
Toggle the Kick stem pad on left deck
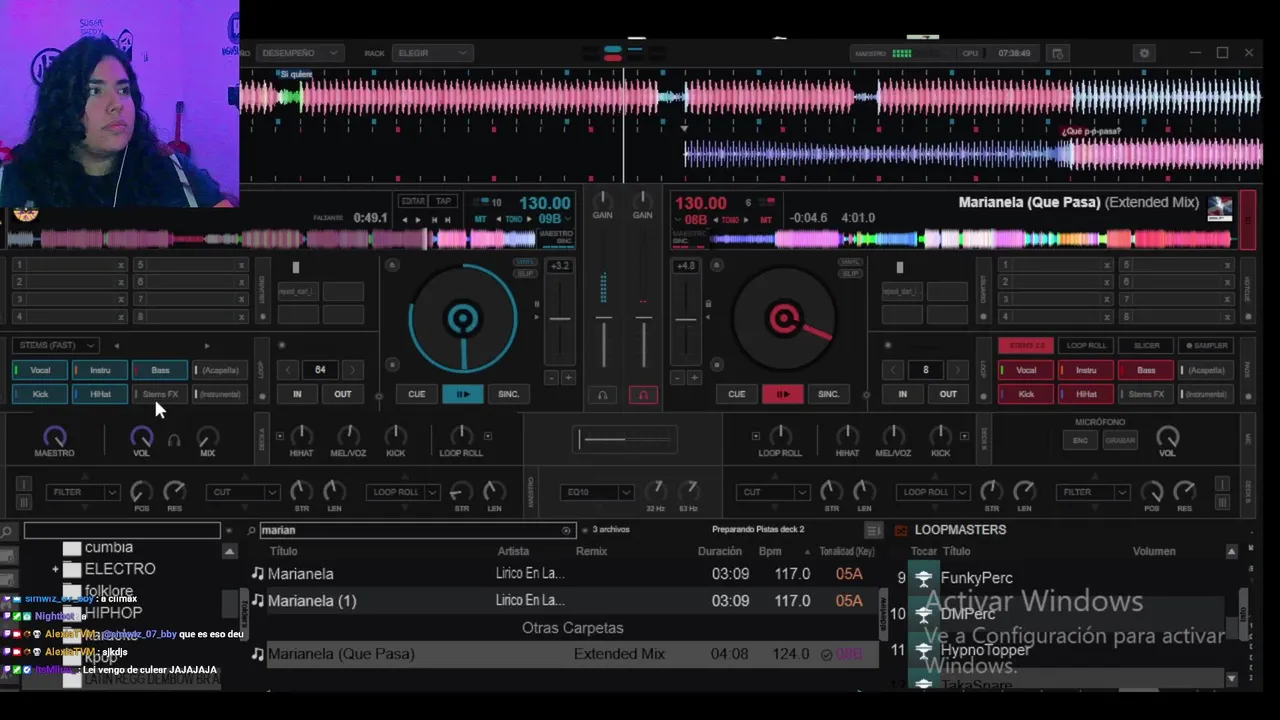(x=40, y=394)
